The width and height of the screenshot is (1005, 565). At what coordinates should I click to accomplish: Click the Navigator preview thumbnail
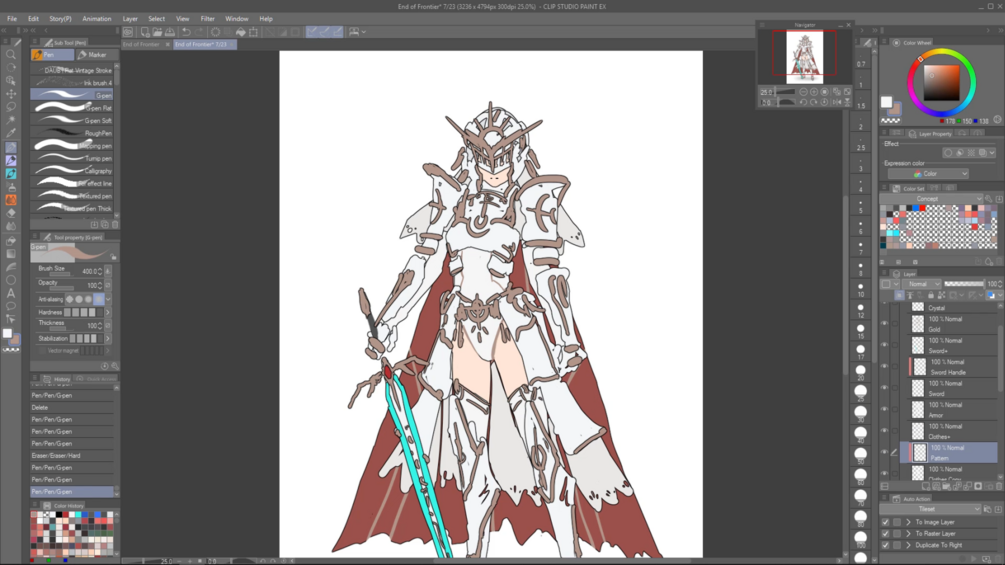pos(804,57)
